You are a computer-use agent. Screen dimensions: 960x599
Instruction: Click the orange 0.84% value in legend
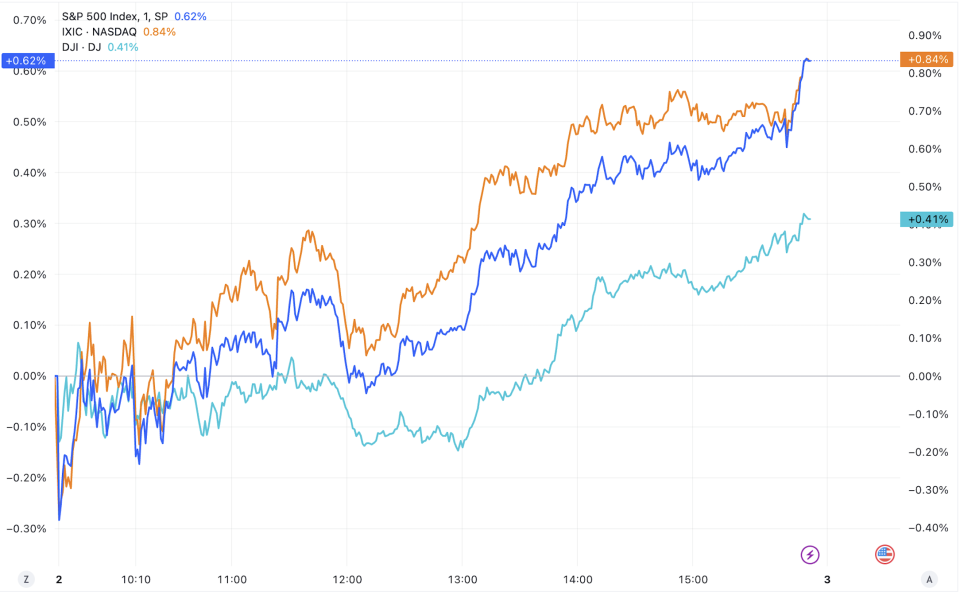tap(160, 32)
